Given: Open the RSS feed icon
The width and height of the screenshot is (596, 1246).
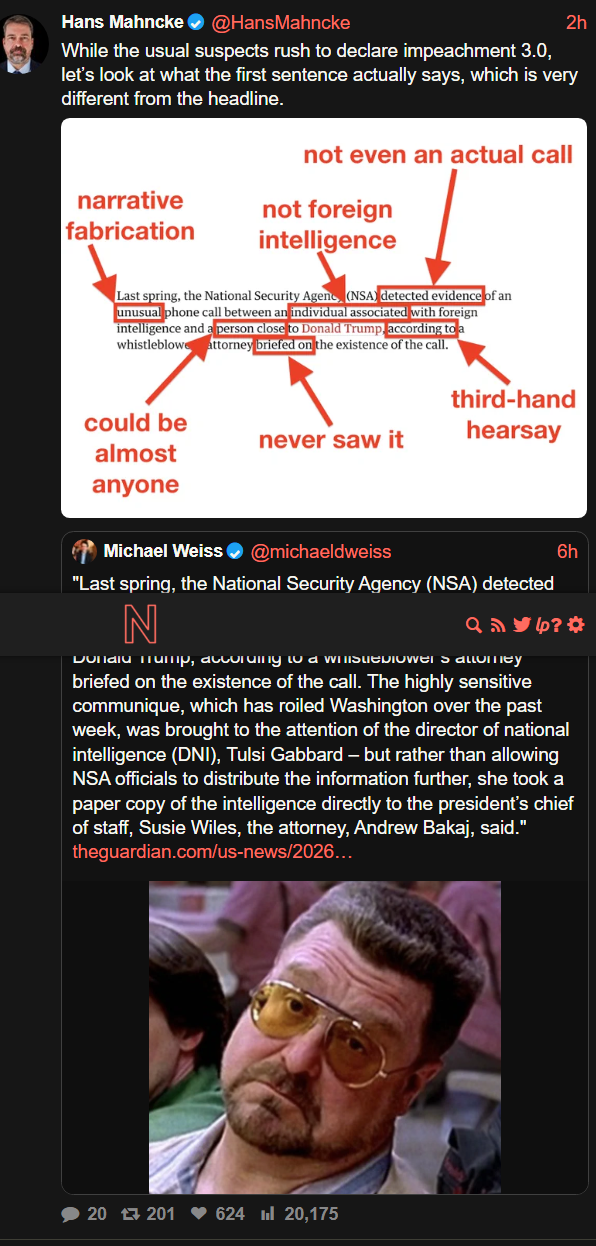Looking at the screenshot, I should pos(498,625).
